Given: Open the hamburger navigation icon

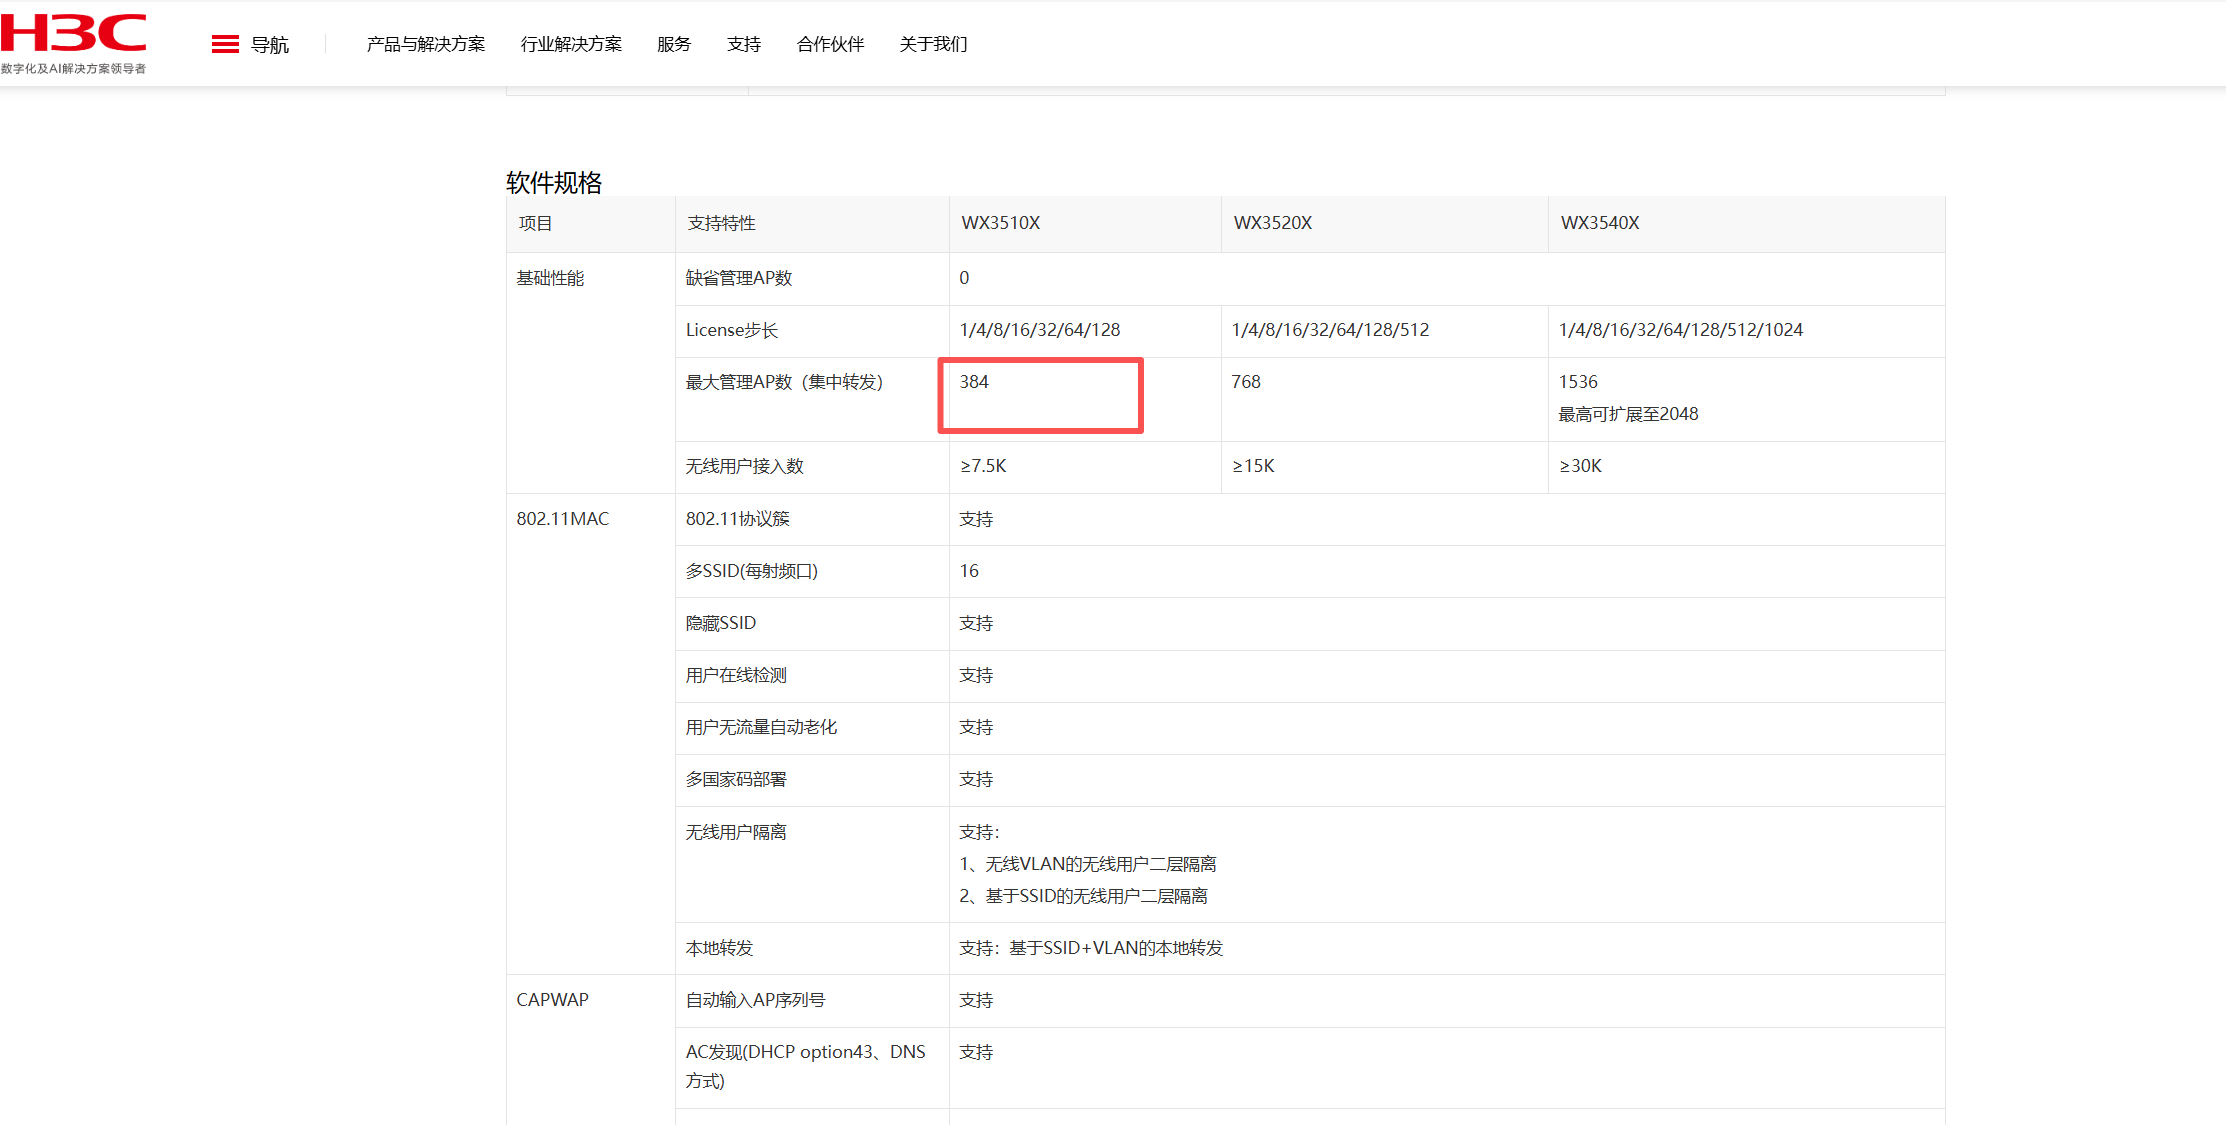Looking at the screenshot, I should pos(225,44).
